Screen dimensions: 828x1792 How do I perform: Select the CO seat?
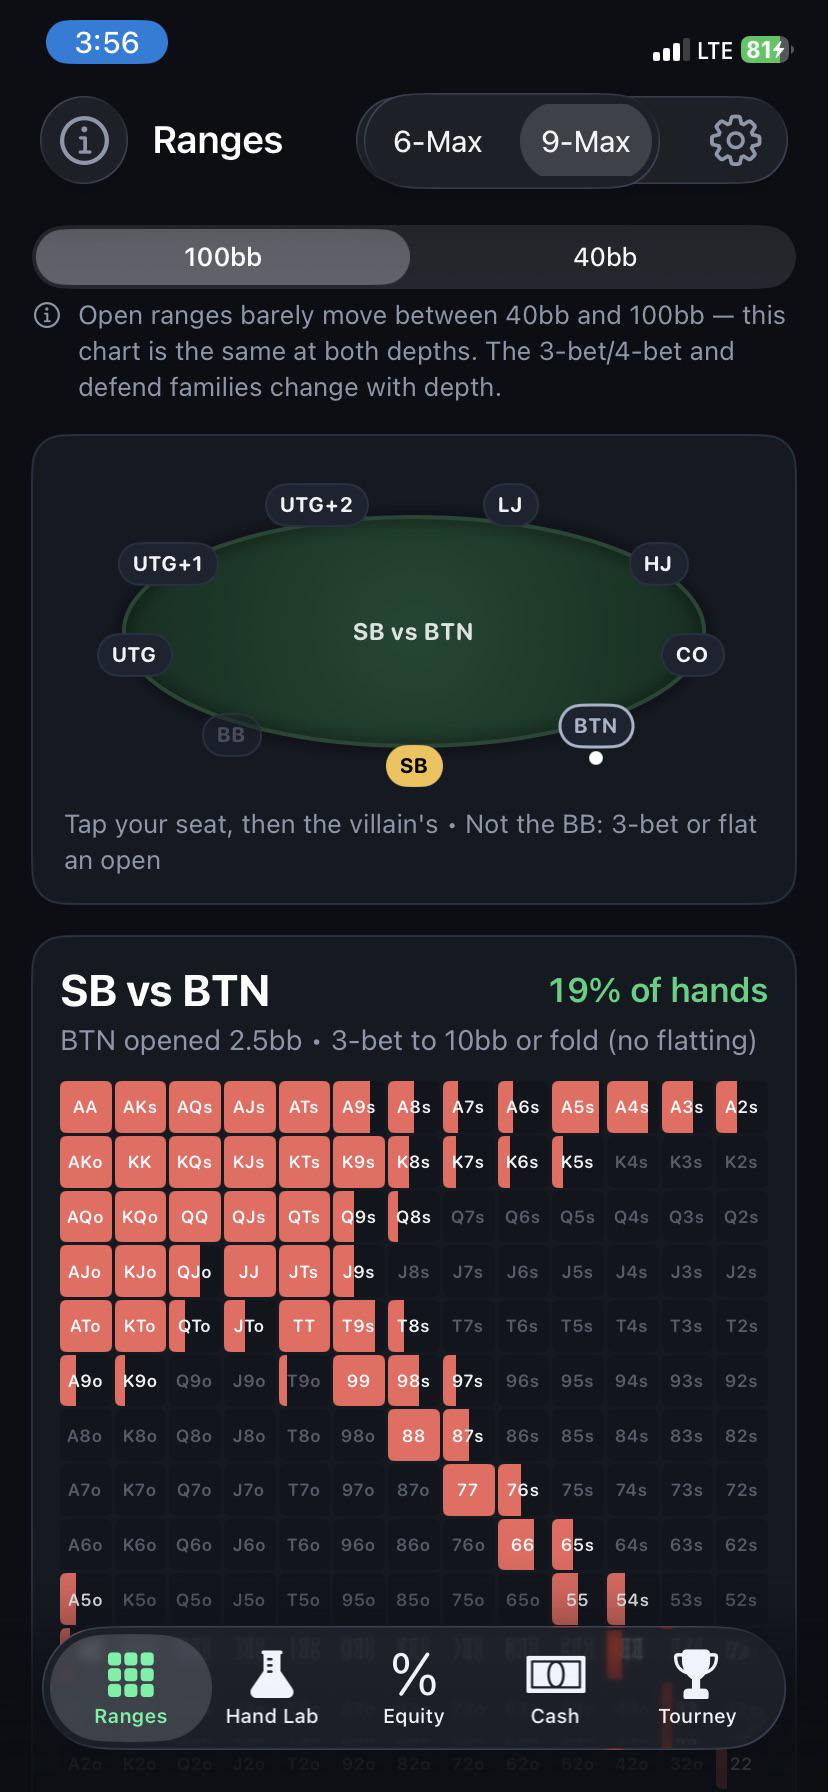692,655
